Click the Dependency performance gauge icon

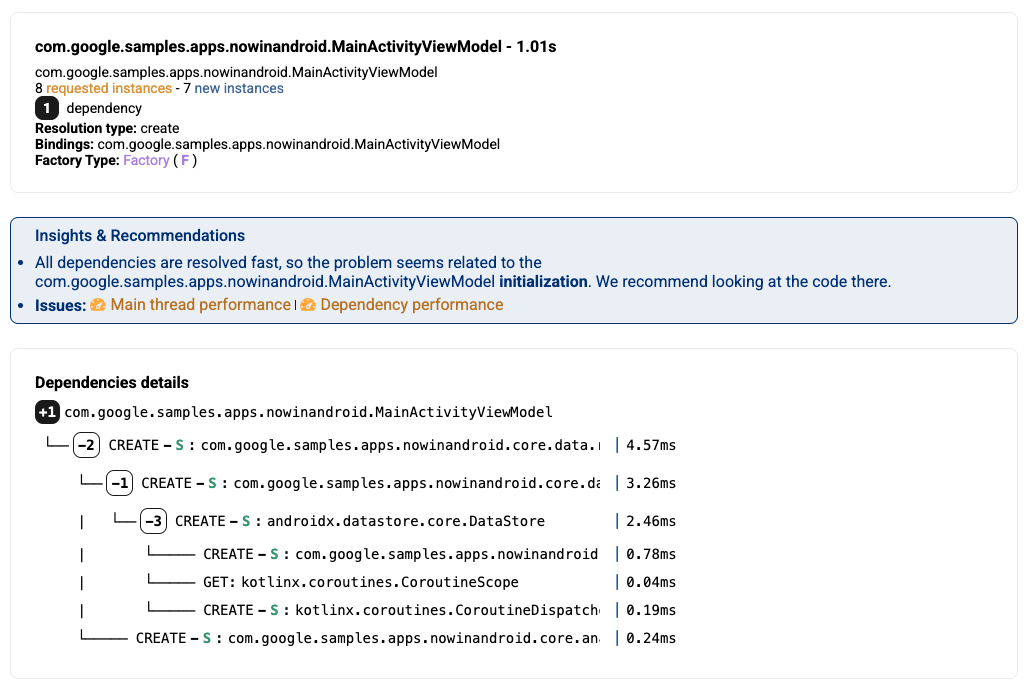(308, 305)
